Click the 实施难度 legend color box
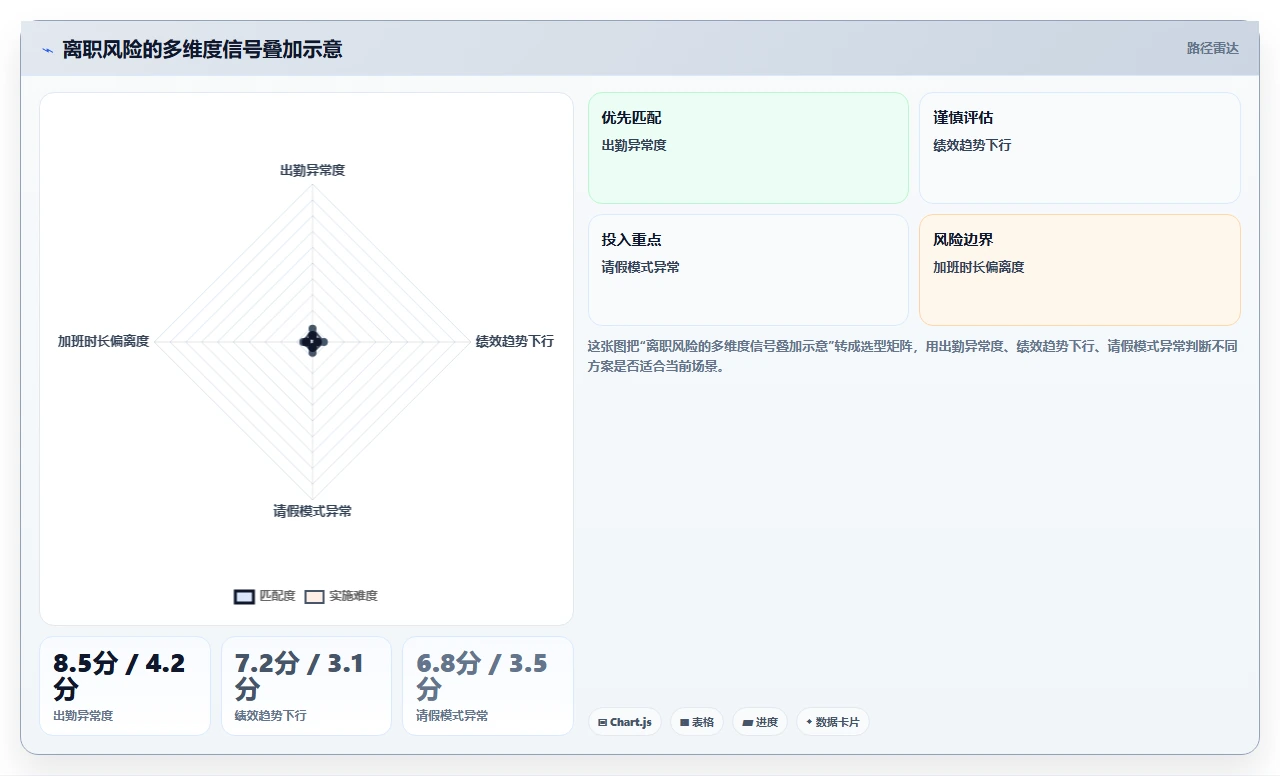The width and height of the screenshot is (1280, 776). pyautogui.click(x=315, y=596)
